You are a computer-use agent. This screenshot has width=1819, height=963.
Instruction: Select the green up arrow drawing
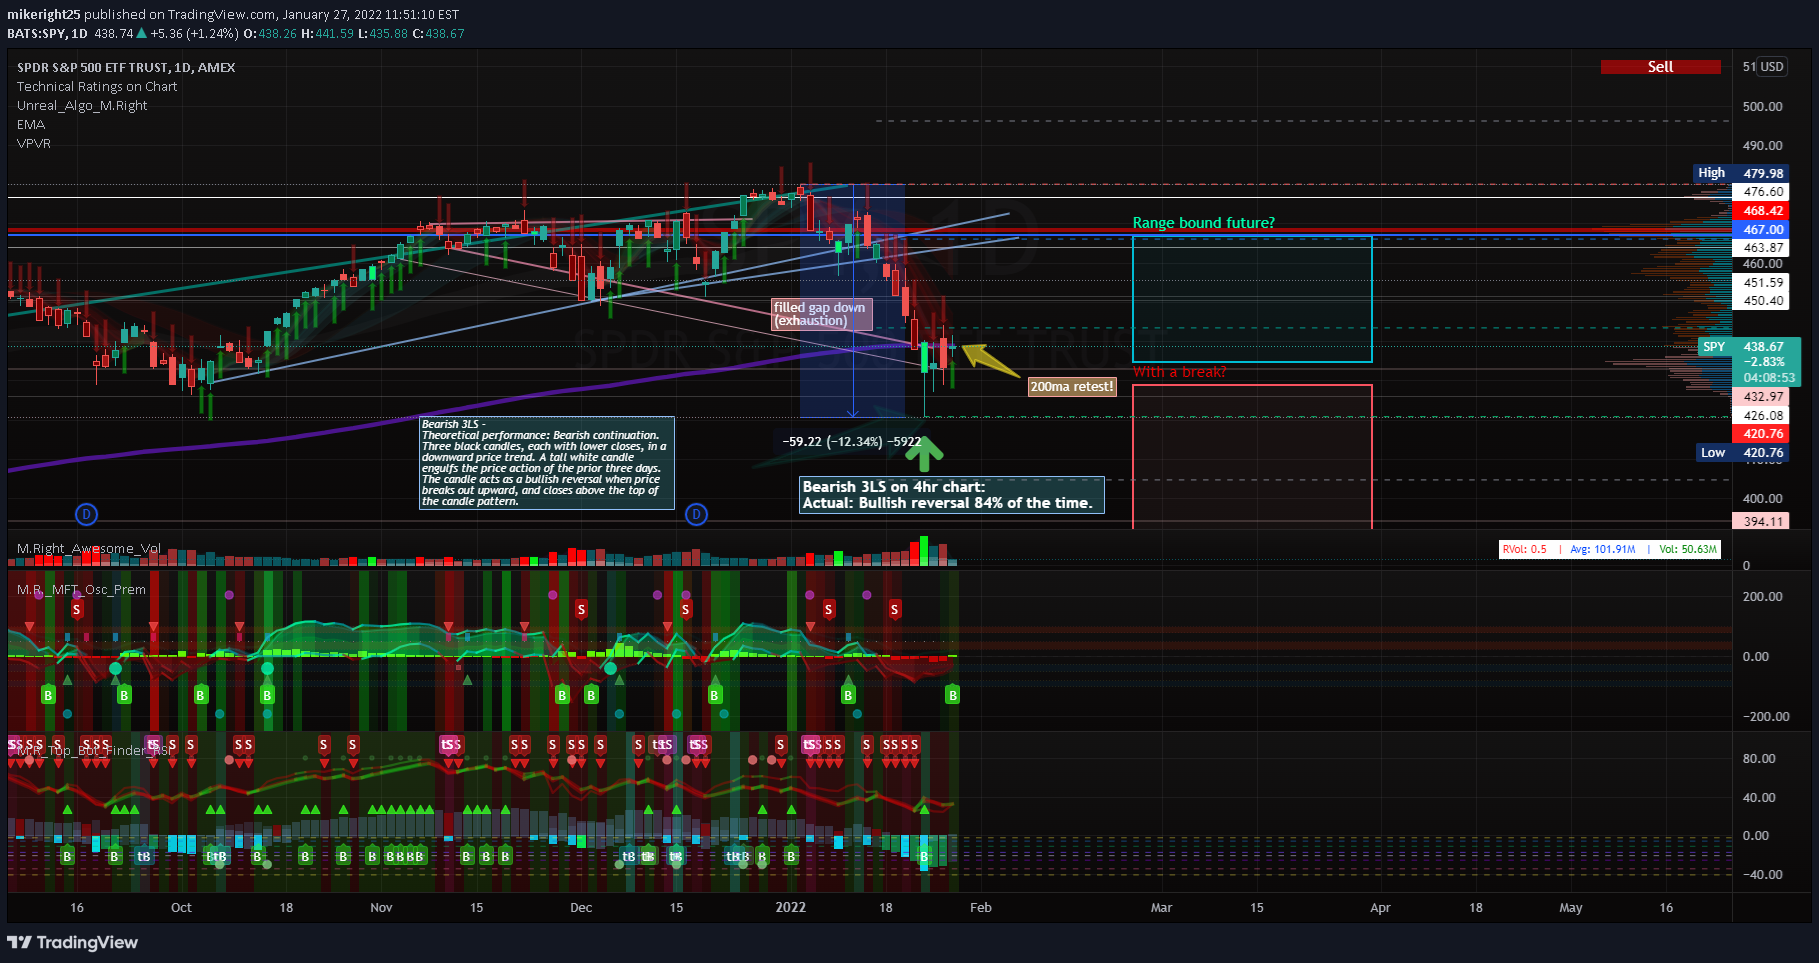click(924, 454)
